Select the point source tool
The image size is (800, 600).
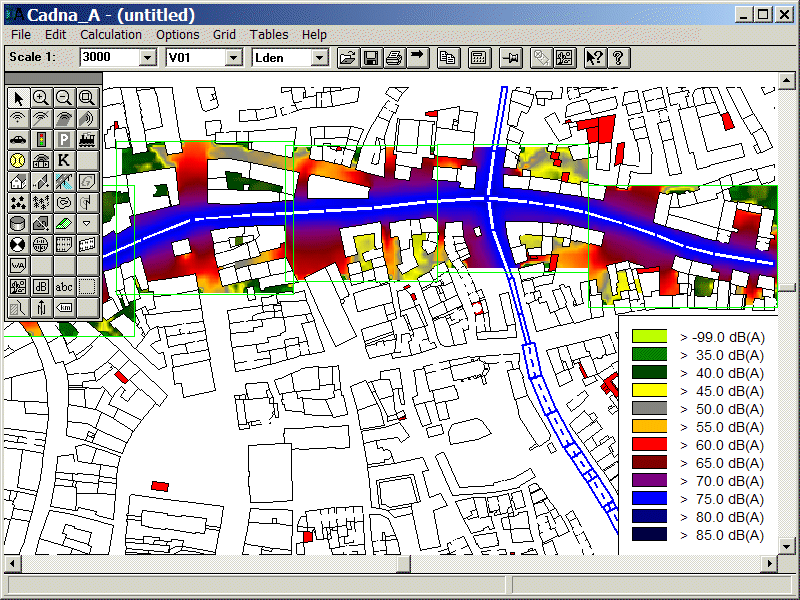(x=18, y=118)
